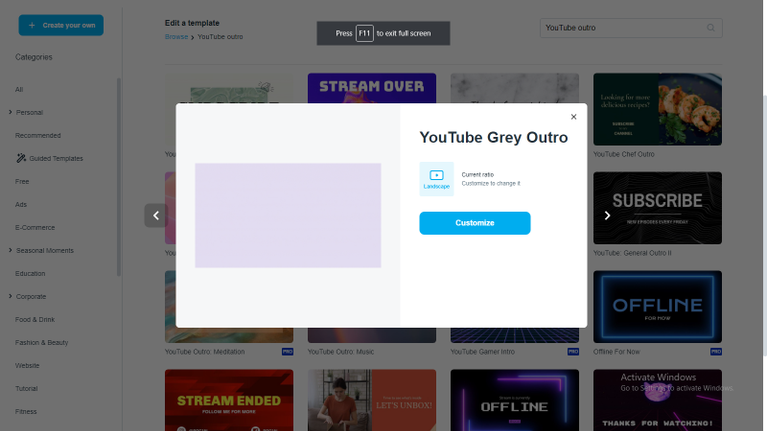Click the YouTube Outro: Music label
The height and width of the screenshot is (431, 767).
coord(340,352)
